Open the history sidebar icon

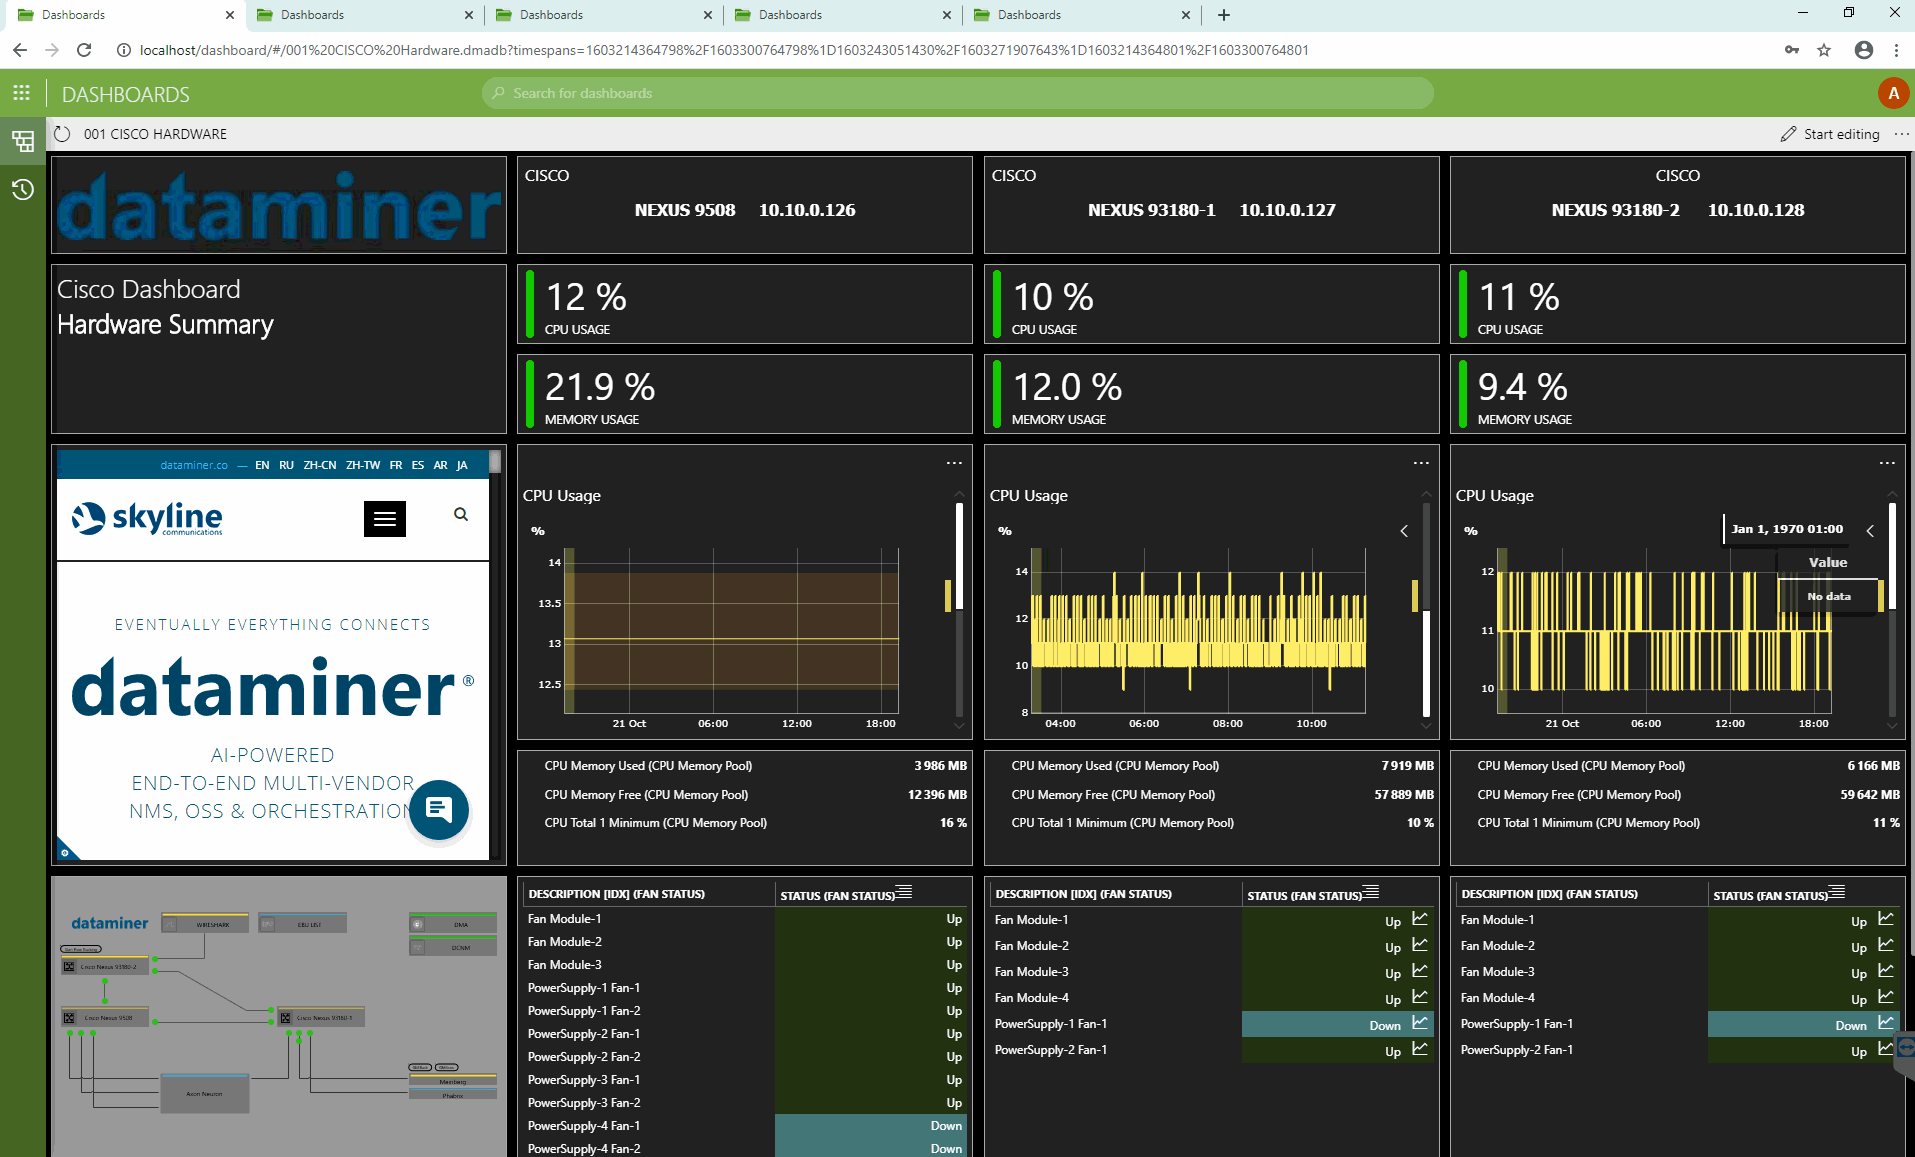tap(22, 189)
